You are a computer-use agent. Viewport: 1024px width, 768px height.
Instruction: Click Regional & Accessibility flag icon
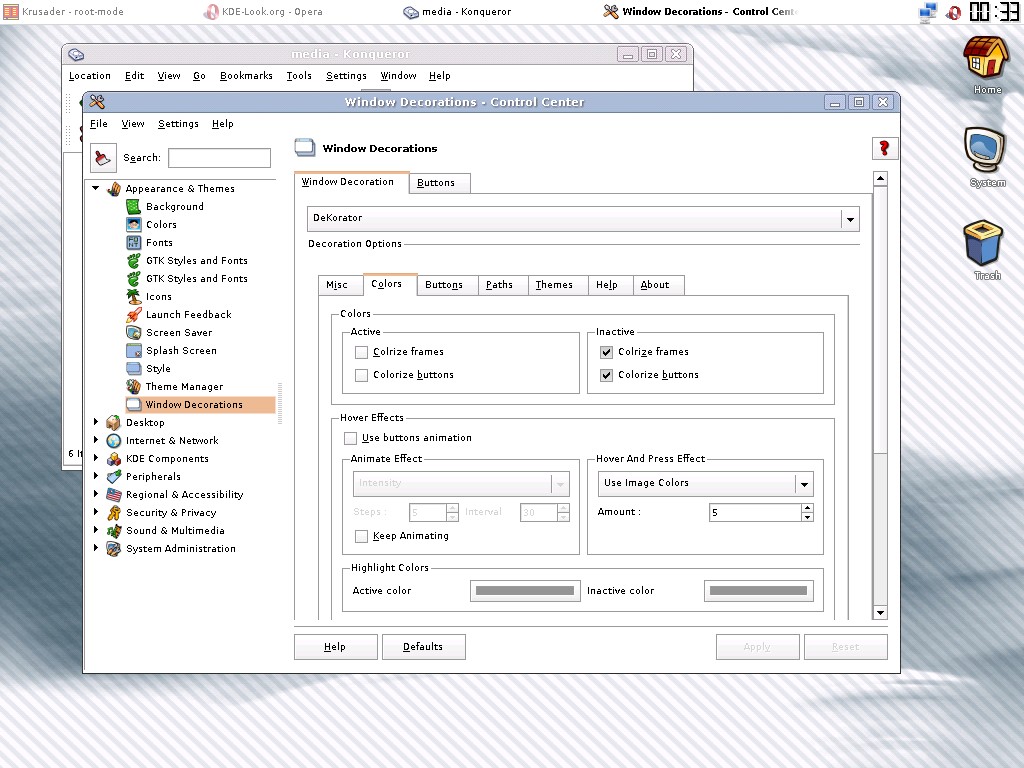point(114,495)
